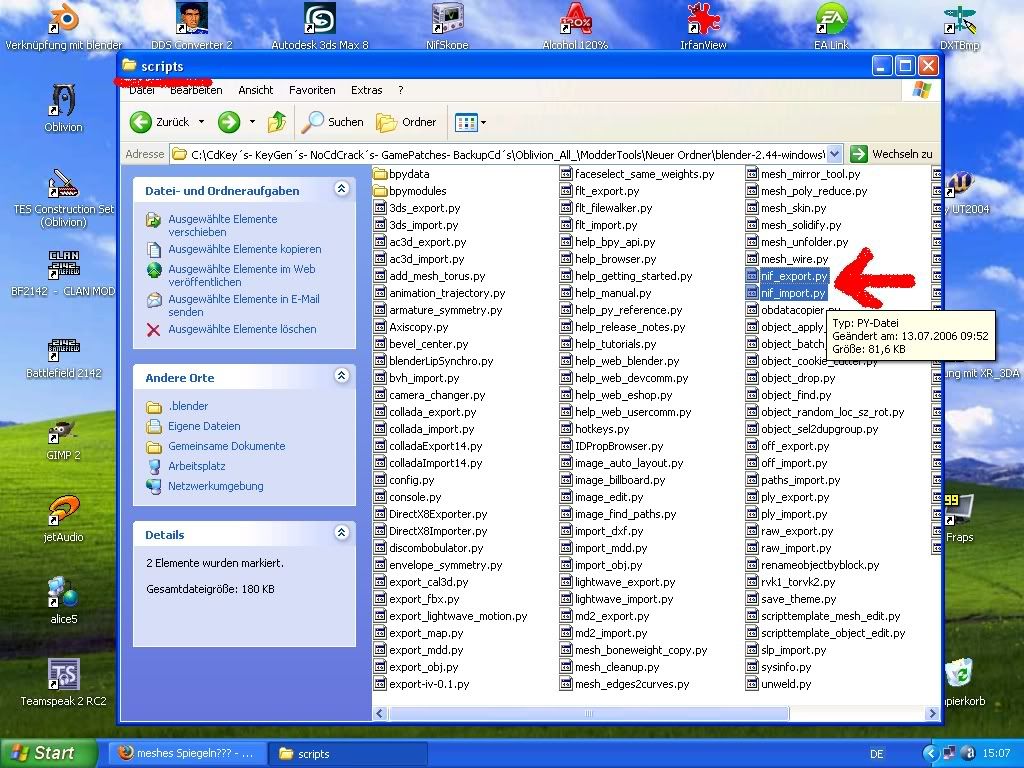Click Ausgewählte Elemente kopieren link
Screen dimensions: 1024x768
point(244,249)
